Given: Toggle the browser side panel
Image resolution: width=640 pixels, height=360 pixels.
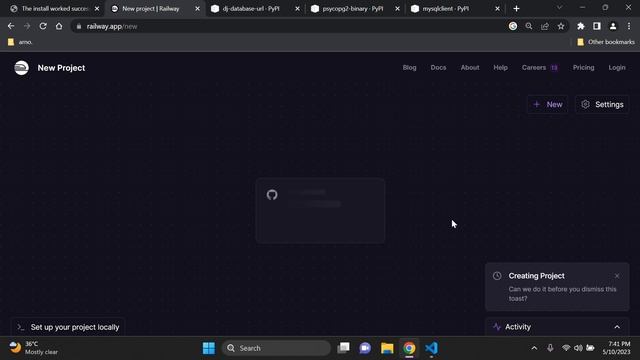Looking at the screenshot, I should click(x=597, y=26).
